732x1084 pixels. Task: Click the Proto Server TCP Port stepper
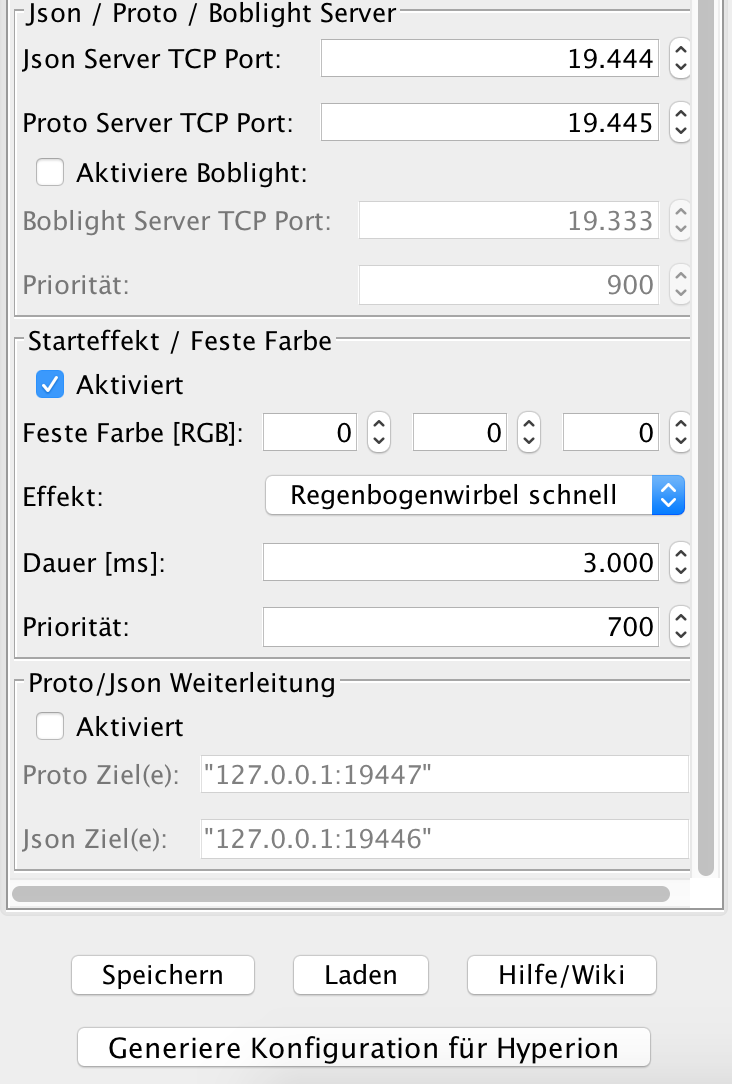[x=680, y=123]
